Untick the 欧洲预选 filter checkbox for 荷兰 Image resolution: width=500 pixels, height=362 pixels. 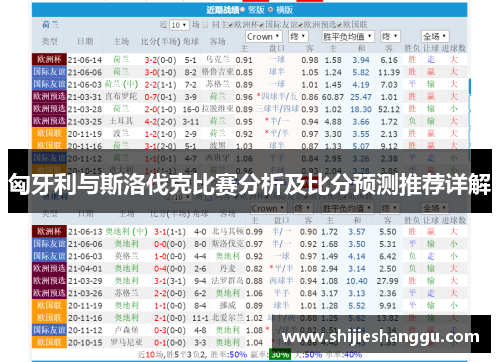tap(300, 25)
